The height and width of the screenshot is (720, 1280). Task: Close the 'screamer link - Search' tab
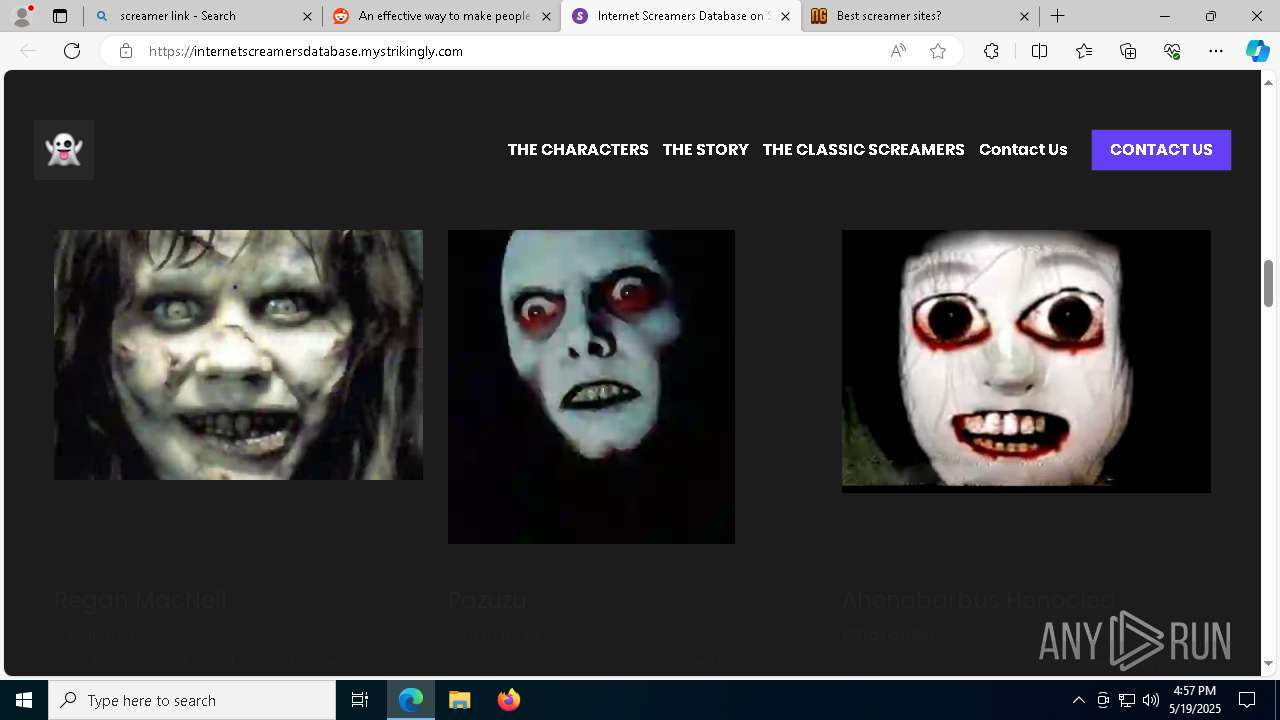[307, 16]
